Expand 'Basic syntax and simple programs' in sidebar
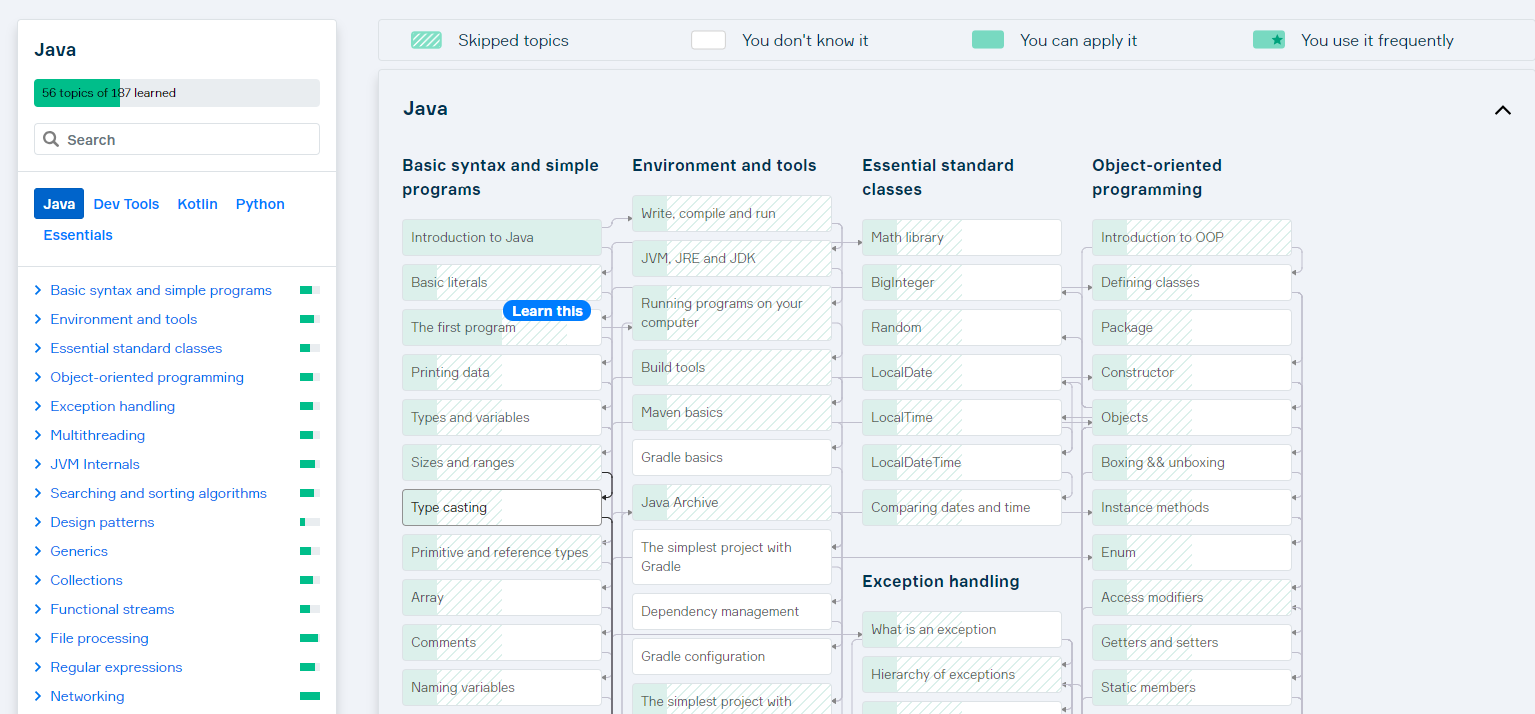 tap(38, 290)
